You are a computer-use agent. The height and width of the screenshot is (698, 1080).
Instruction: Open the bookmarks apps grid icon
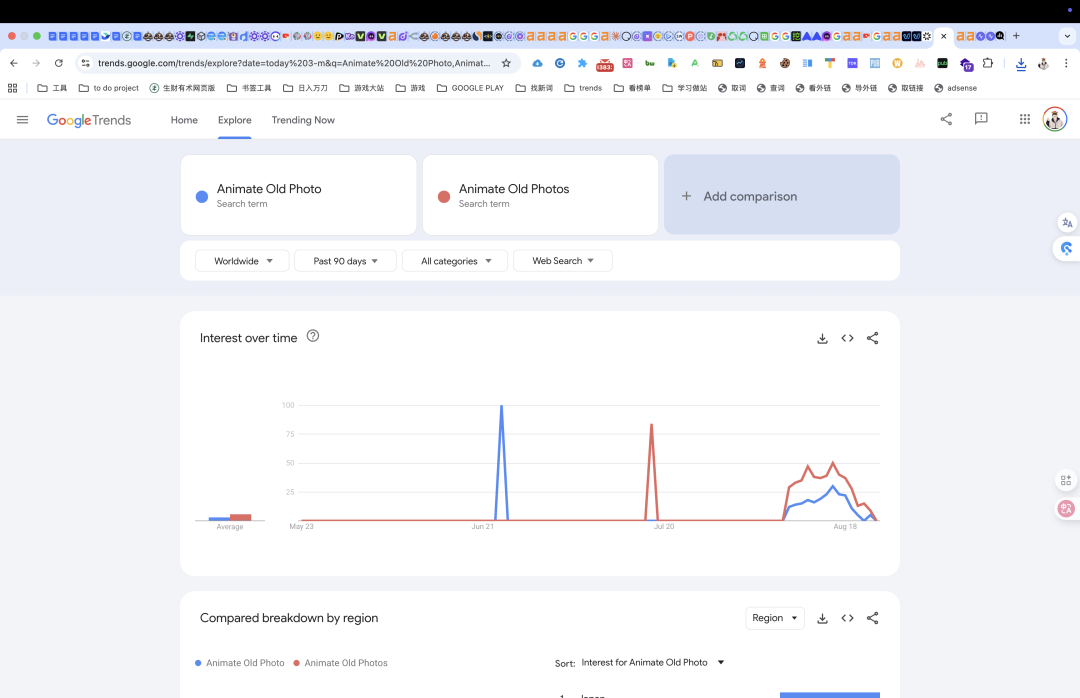click(12, 88)
